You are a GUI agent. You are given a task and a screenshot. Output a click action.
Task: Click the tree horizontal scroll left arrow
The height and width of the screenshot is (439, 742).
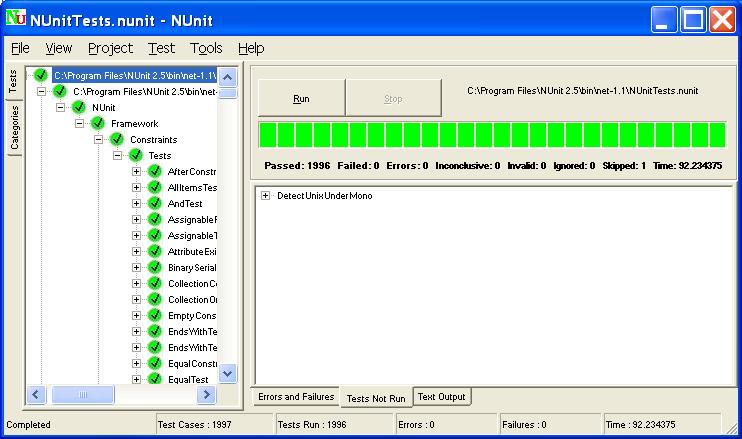36,394
